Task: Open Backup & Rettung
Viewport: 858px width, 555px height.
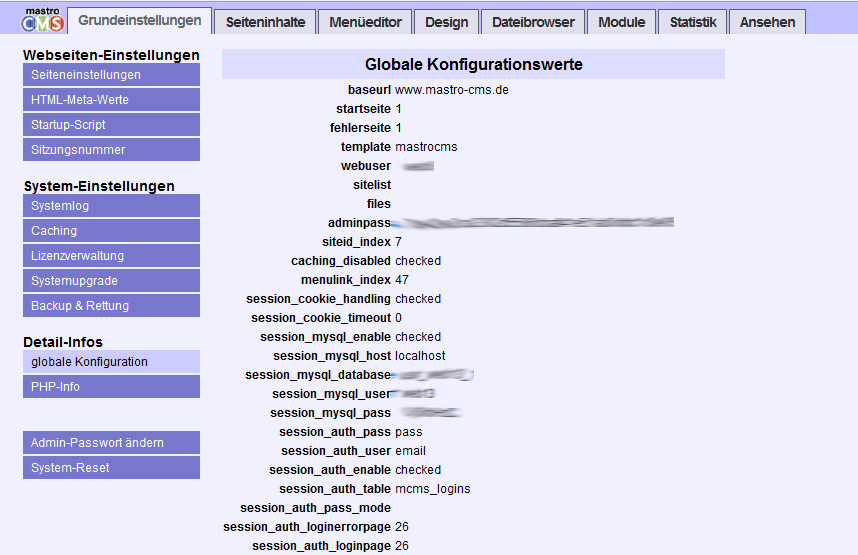Action: tap(111, 305)
